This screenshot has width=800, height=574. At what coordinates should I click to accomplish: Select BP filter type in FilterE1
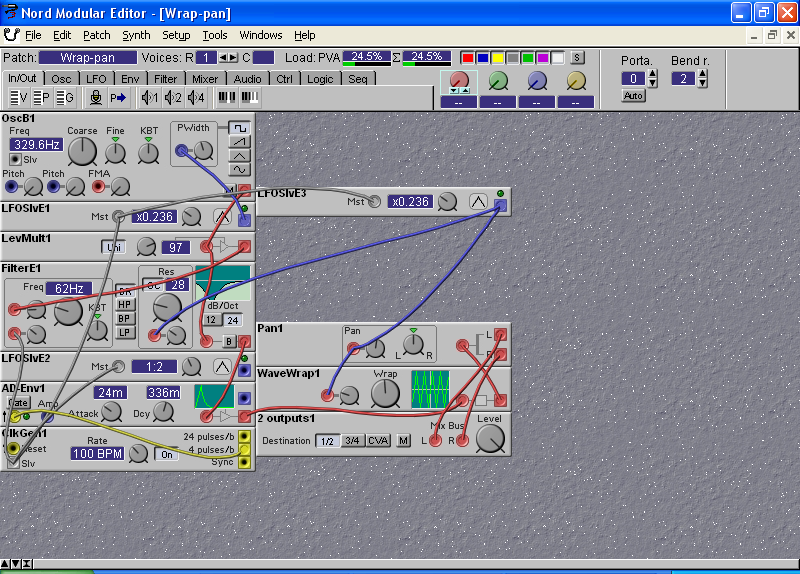124,318
